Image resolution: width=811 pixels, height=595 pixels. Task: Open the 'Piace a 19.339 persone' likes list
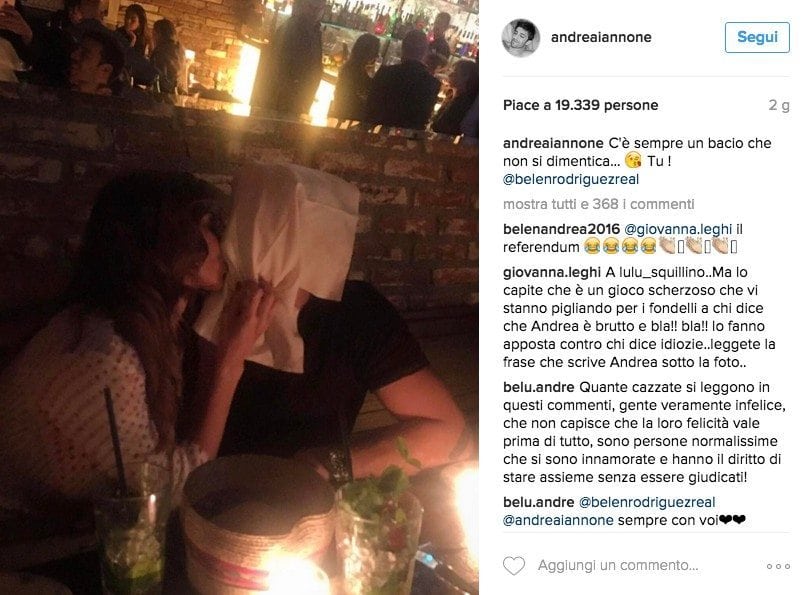coord(580,106)
